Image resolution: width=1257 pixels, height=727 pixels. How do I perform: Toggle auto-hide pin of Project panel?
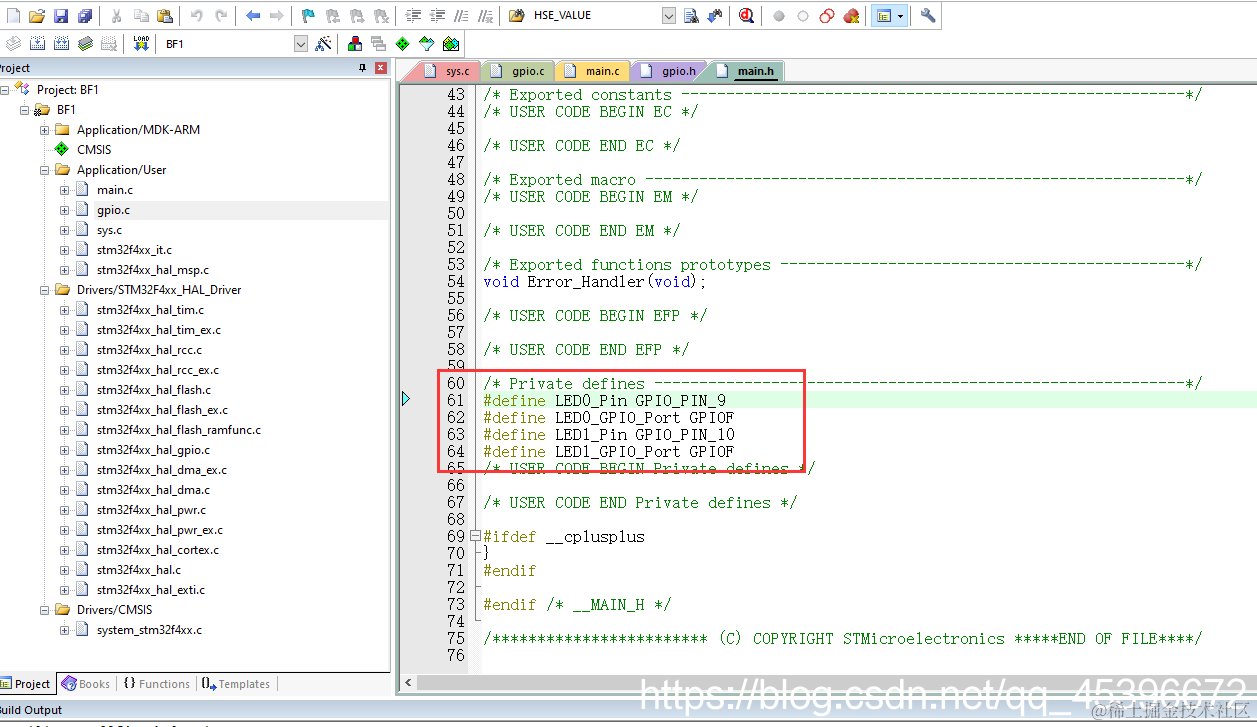(x=363, y=68)
